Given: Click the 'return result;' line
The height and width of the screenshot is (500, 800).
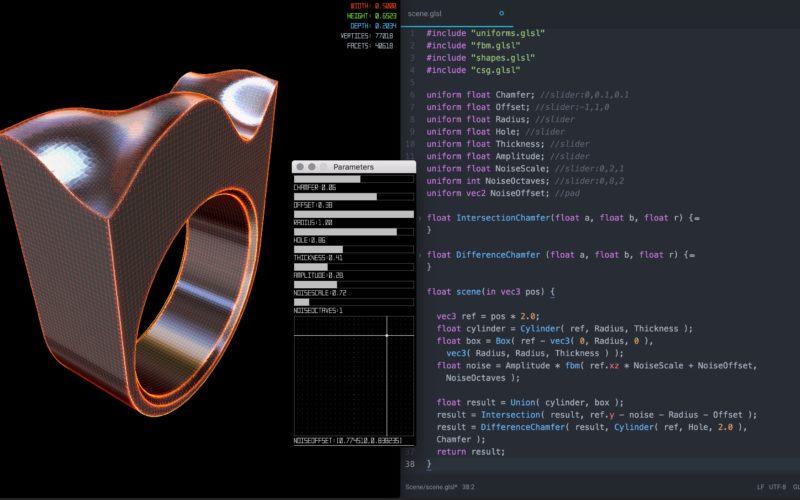Looking at the screenshot, I should tap(470, 452).
